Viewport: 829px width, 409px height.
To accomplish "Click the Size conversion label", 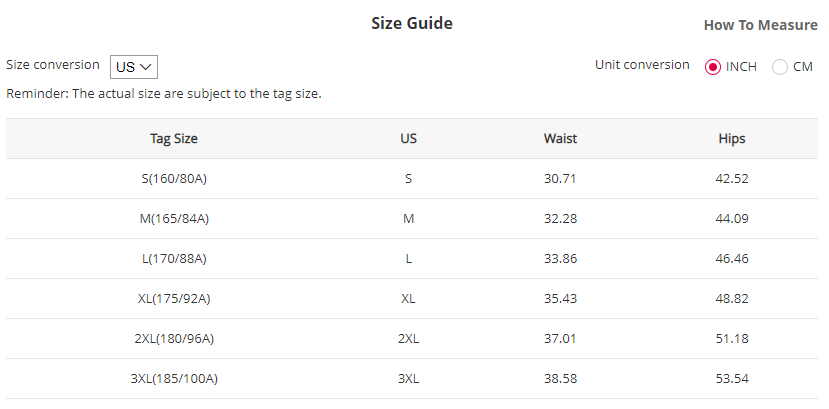I will click(53, 65).
